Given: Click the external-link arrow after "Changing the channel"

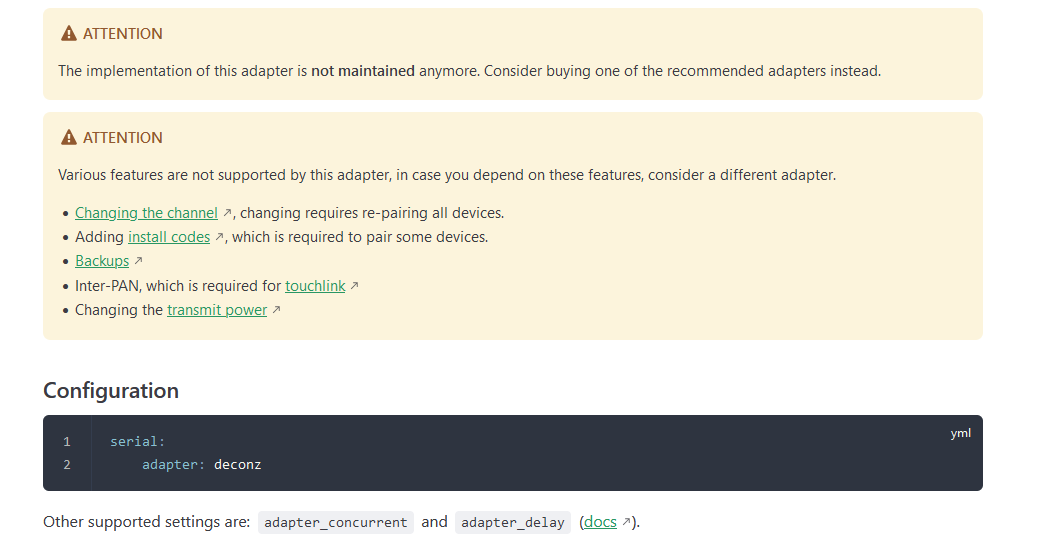Looking at the screenshot, I should coord(228,213).
